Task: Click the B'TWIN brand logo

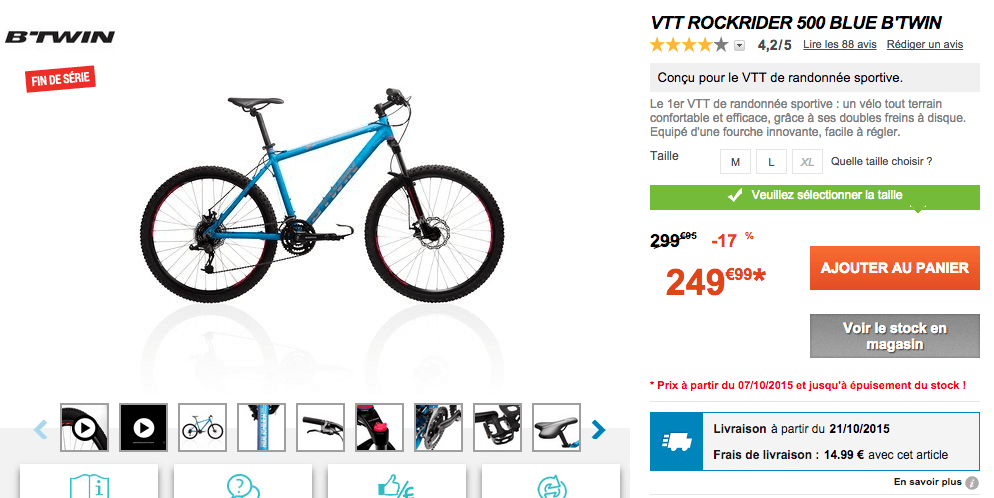Action: [x=60, y=37]
